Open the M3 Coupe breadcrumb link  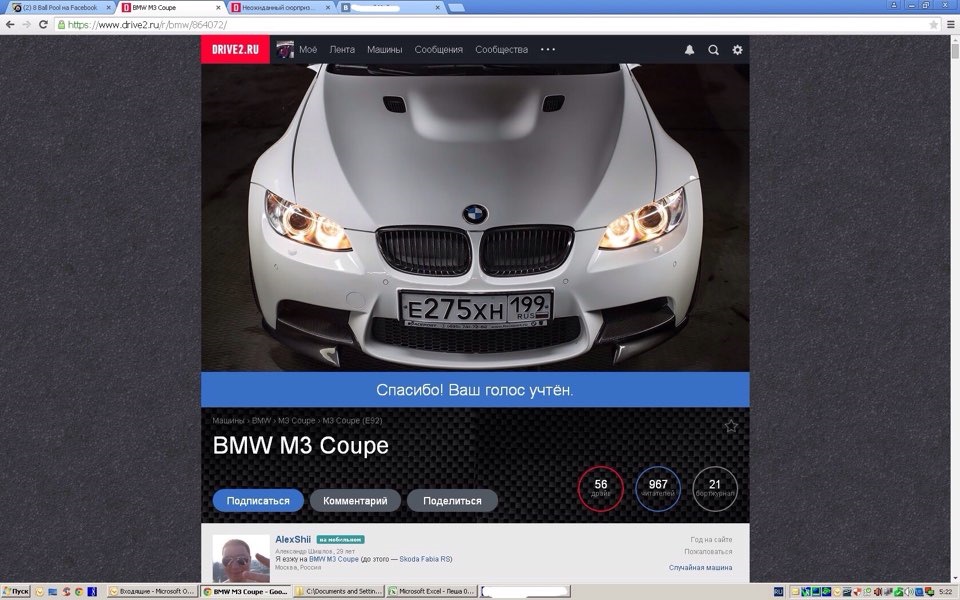[x=296, y=421]
